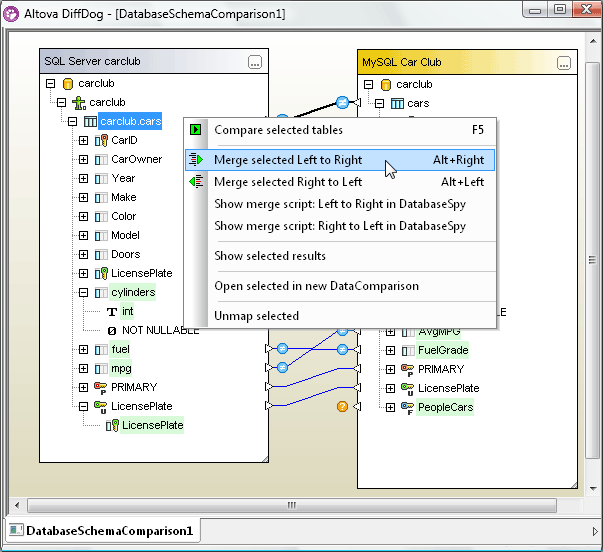Click the nested LicensePlate column icon under unique key

coord(112,425)
